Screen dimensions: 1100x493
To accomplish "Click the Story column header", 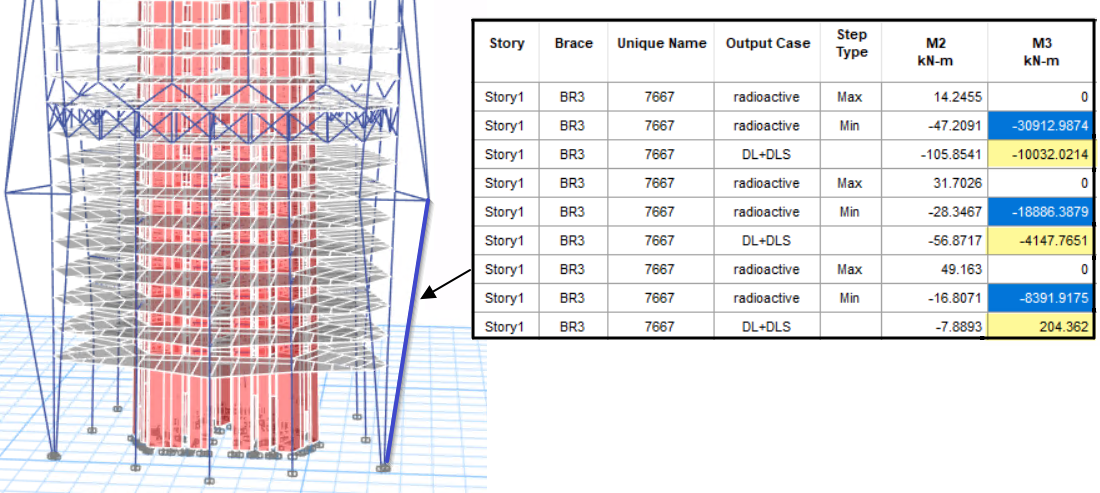I will [506, 44].
